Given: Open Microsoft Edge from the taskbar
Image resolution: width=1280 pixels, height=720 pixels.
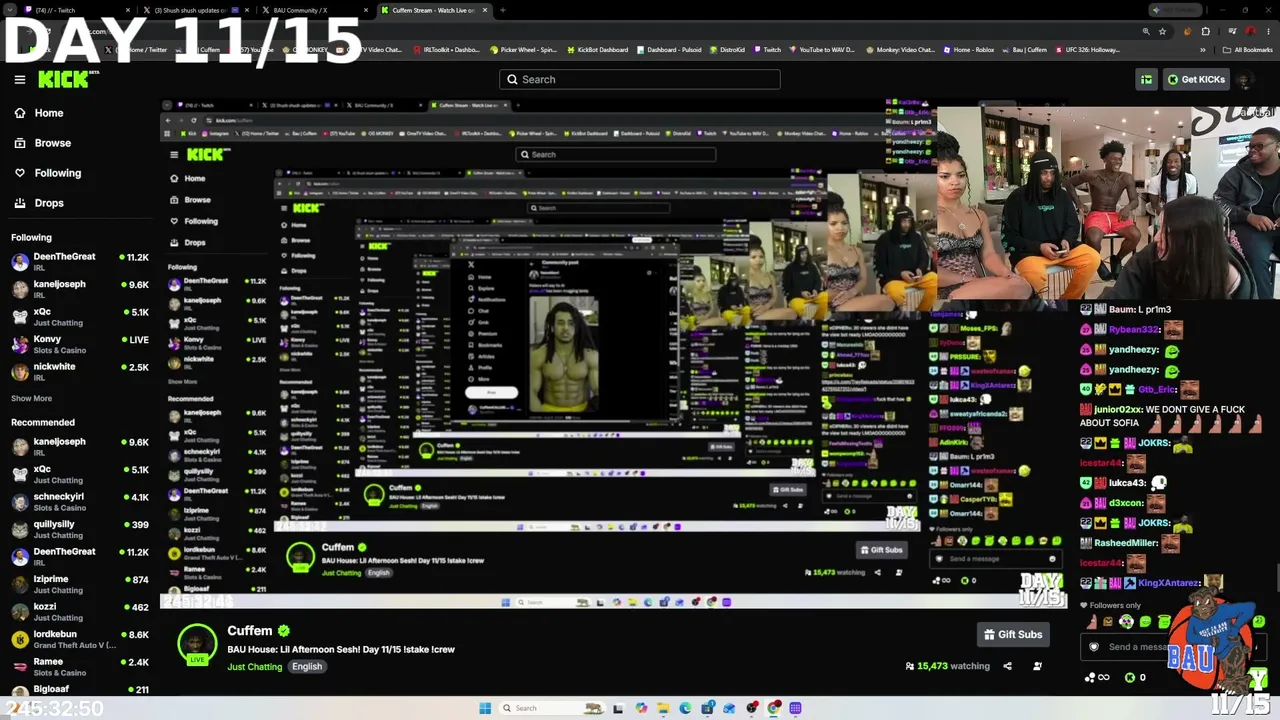Looking at the screenshot, I should pos(685,708).
